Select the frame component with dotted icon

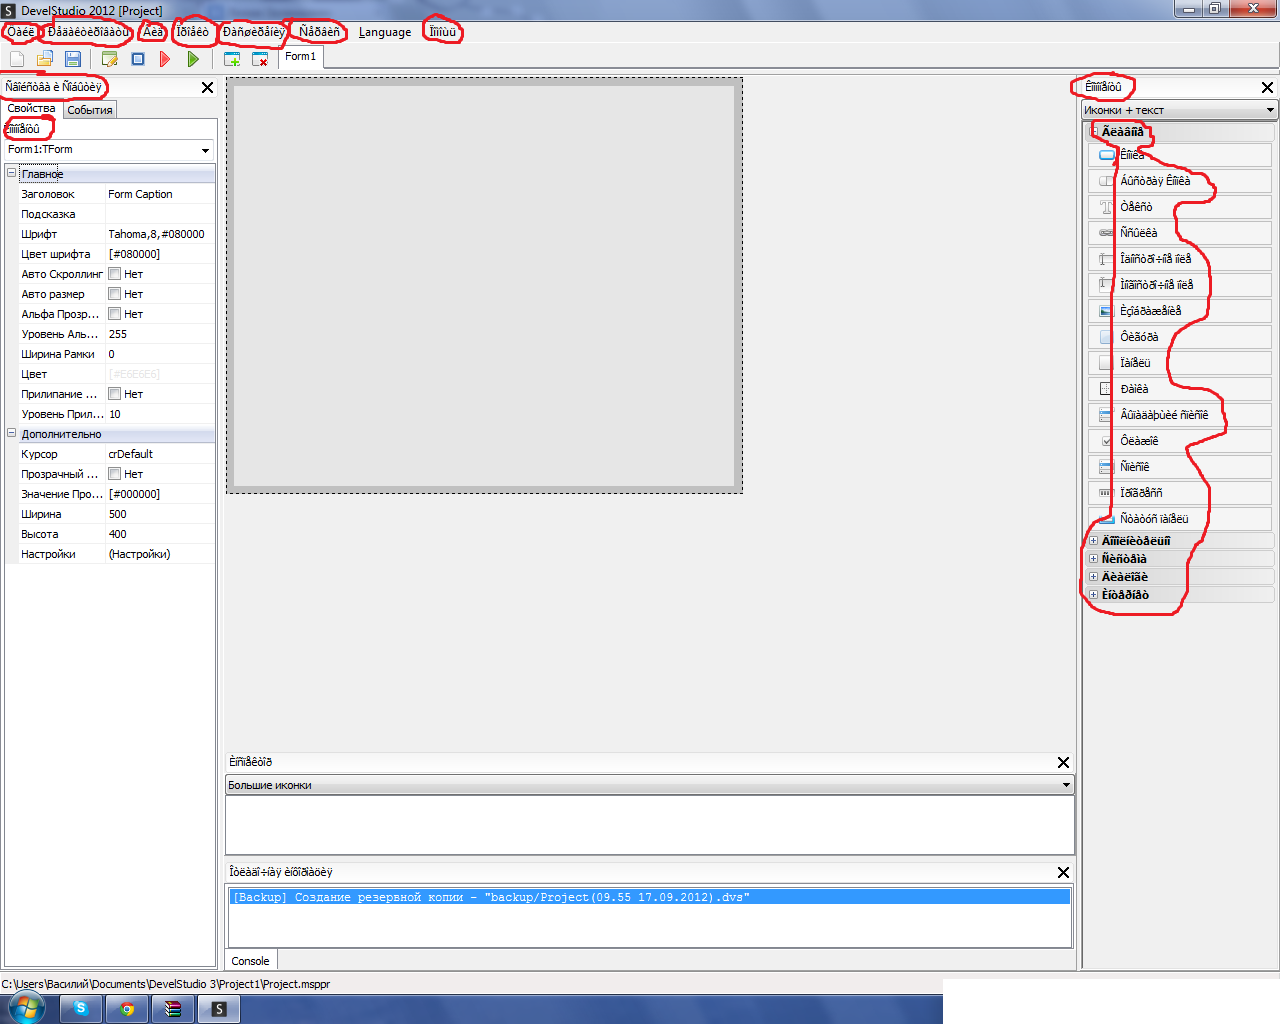(1180, 389)
